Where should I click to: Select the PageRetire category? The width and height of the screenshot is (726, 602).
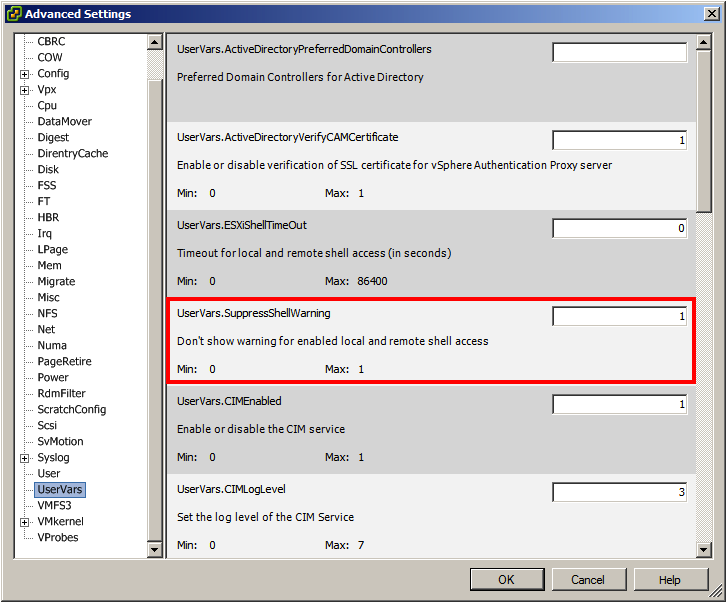[64, 361]
